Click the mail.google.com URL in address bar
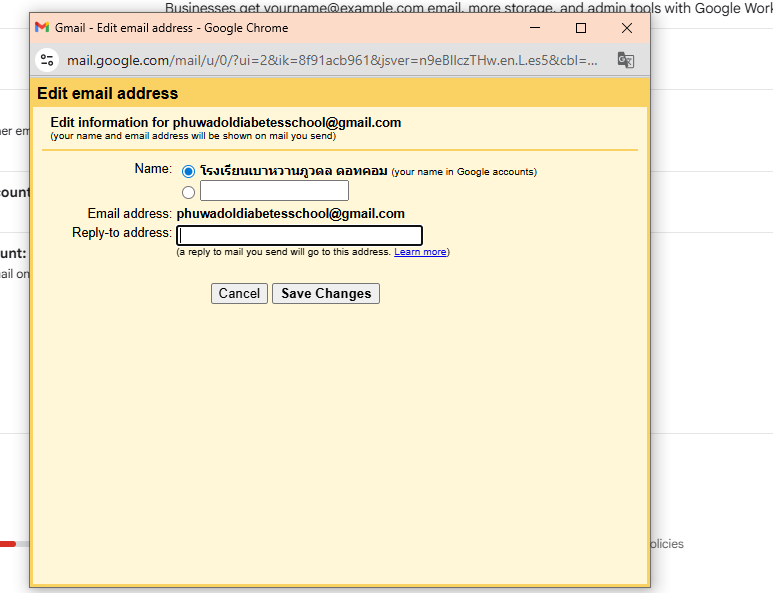 [330, 60]
